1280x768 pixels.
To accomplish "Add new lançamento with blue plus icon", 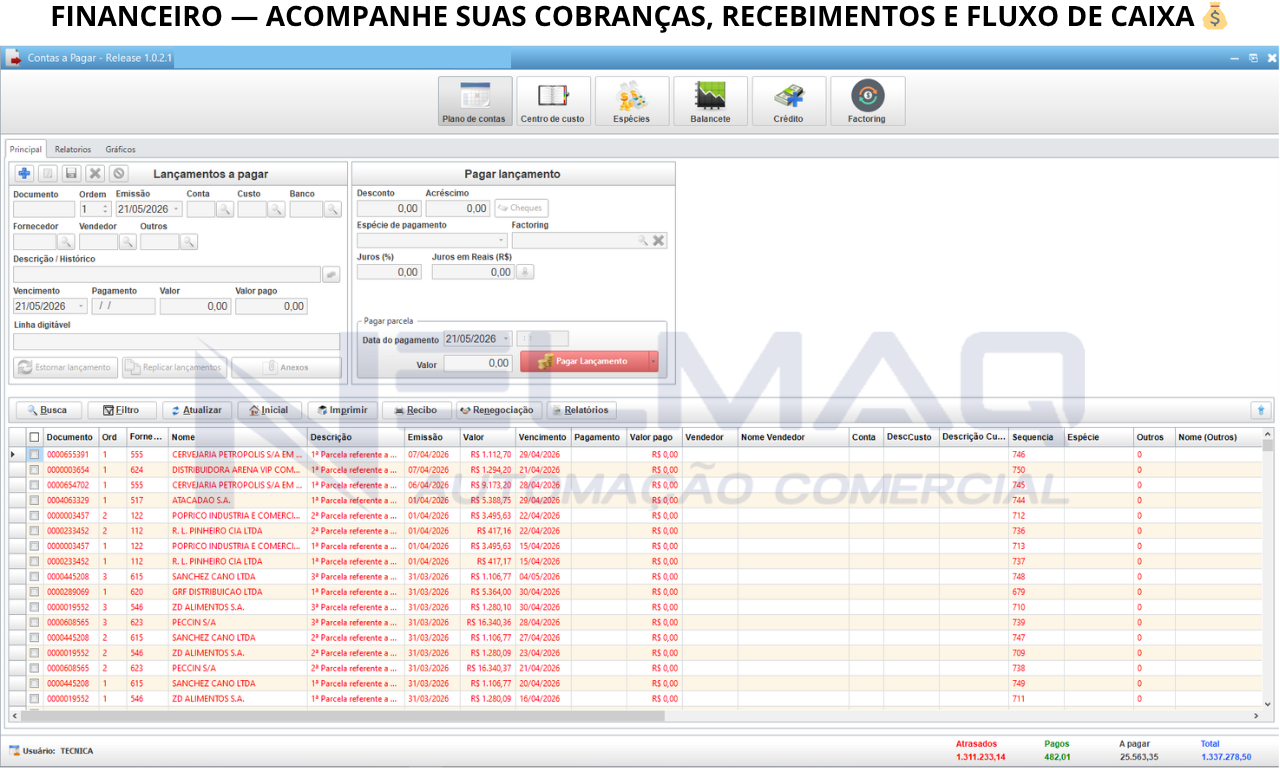I will click(24, 174).
